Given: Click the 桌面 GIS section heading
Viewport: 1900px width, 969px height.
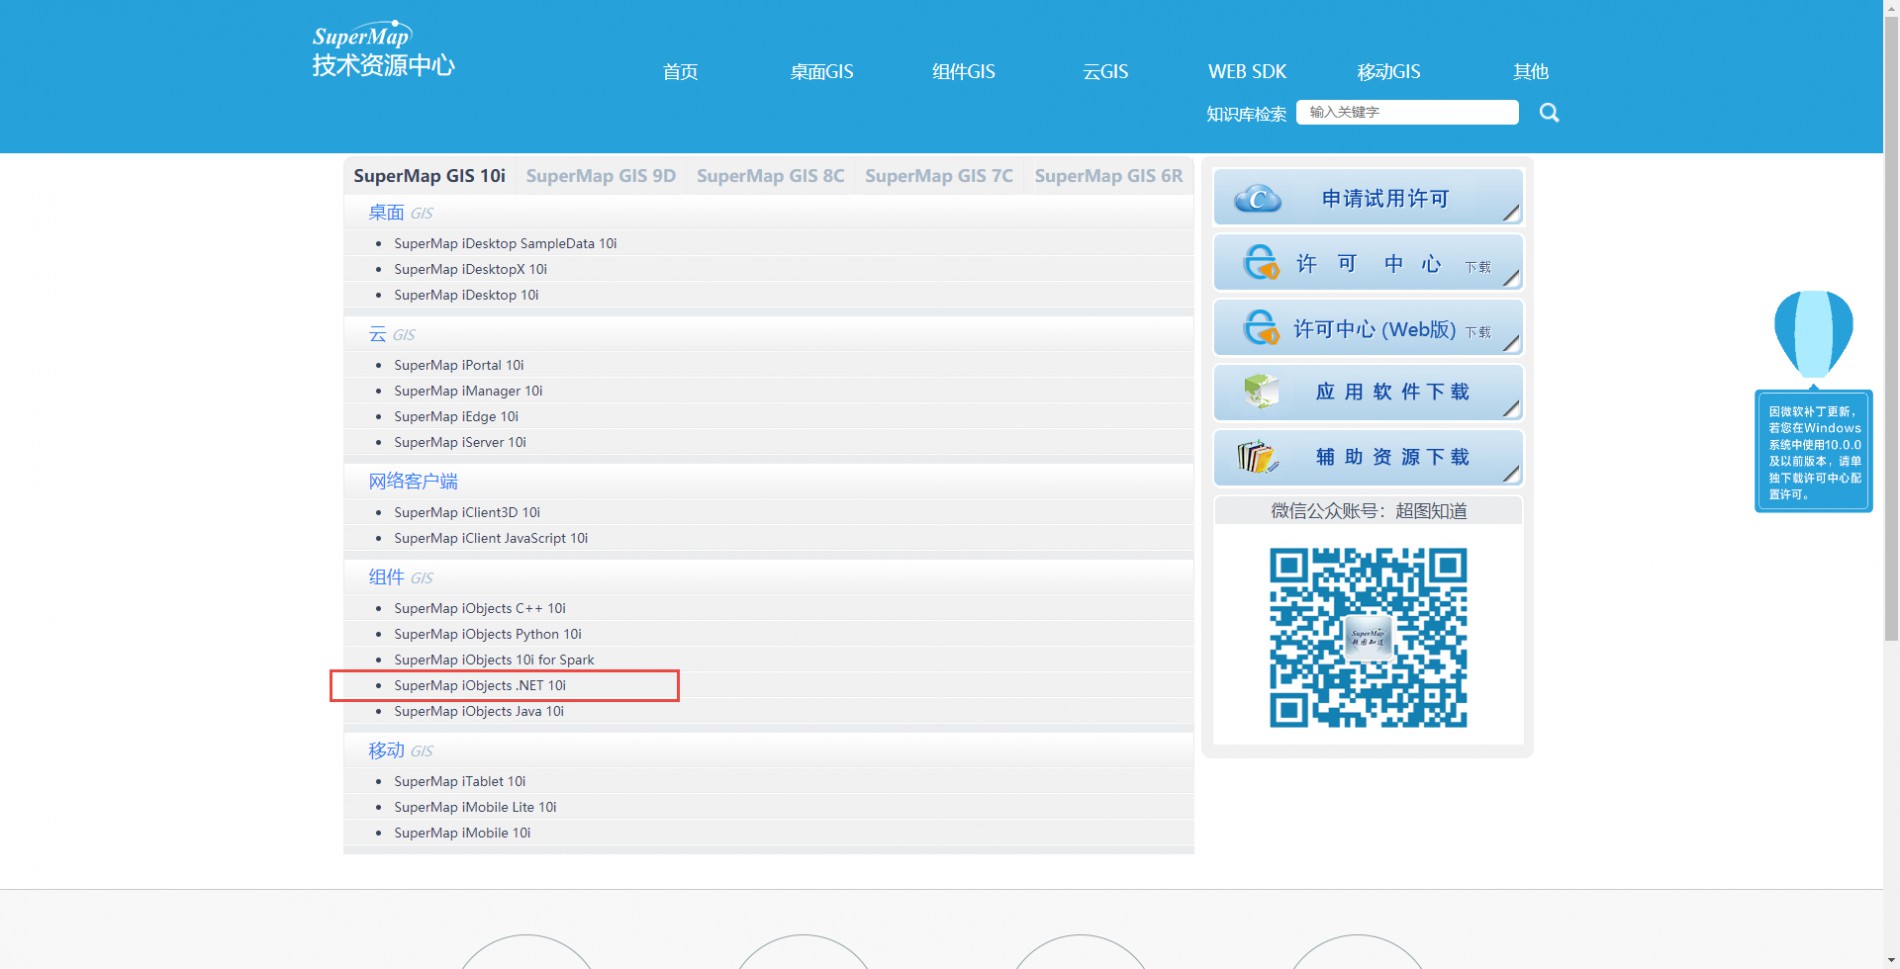Looking at the screenshot, I should point(400,212).
